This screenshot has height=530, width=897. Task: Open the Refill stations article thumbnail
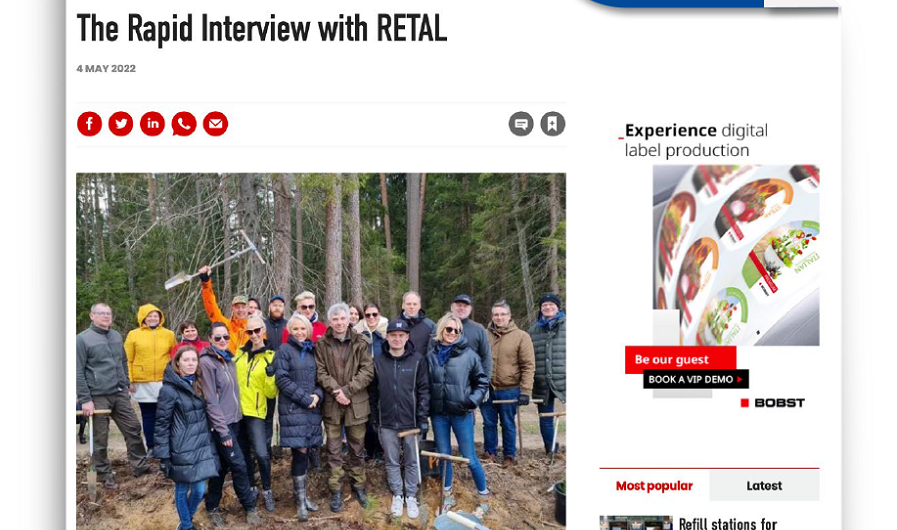[636, 523]
